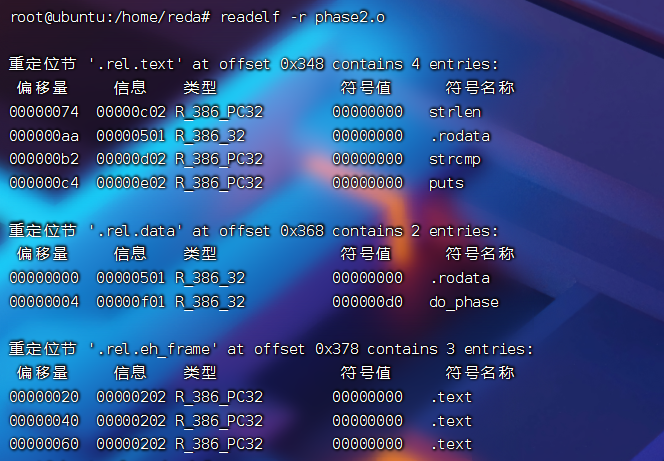Viewport: 664px width, 461px height.
Task: Click R_386_32 type in the do_phase row
Action: 210,303
